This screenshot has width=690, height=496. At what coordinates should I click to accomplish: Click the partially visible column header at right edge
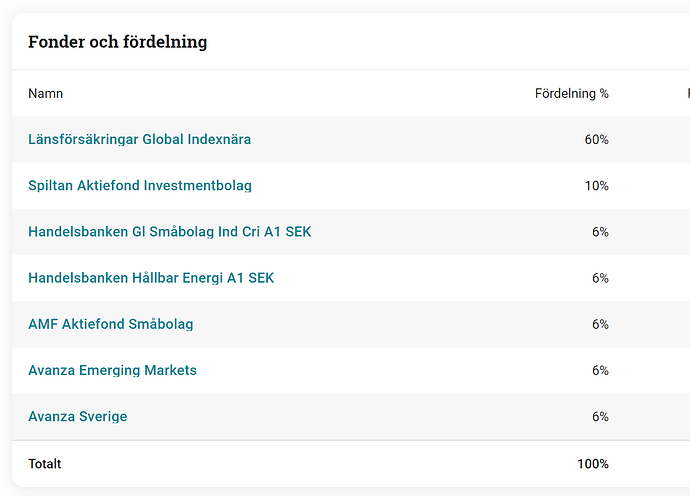(x=688, y=93)
